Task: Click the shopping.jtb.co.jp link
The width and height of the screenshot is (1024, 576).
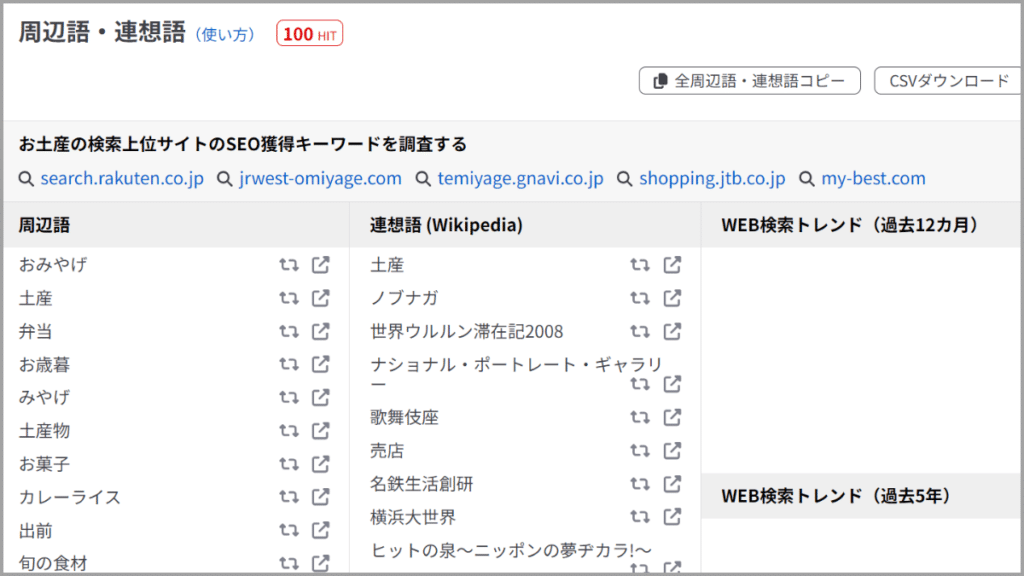Action: coord(712,179)
